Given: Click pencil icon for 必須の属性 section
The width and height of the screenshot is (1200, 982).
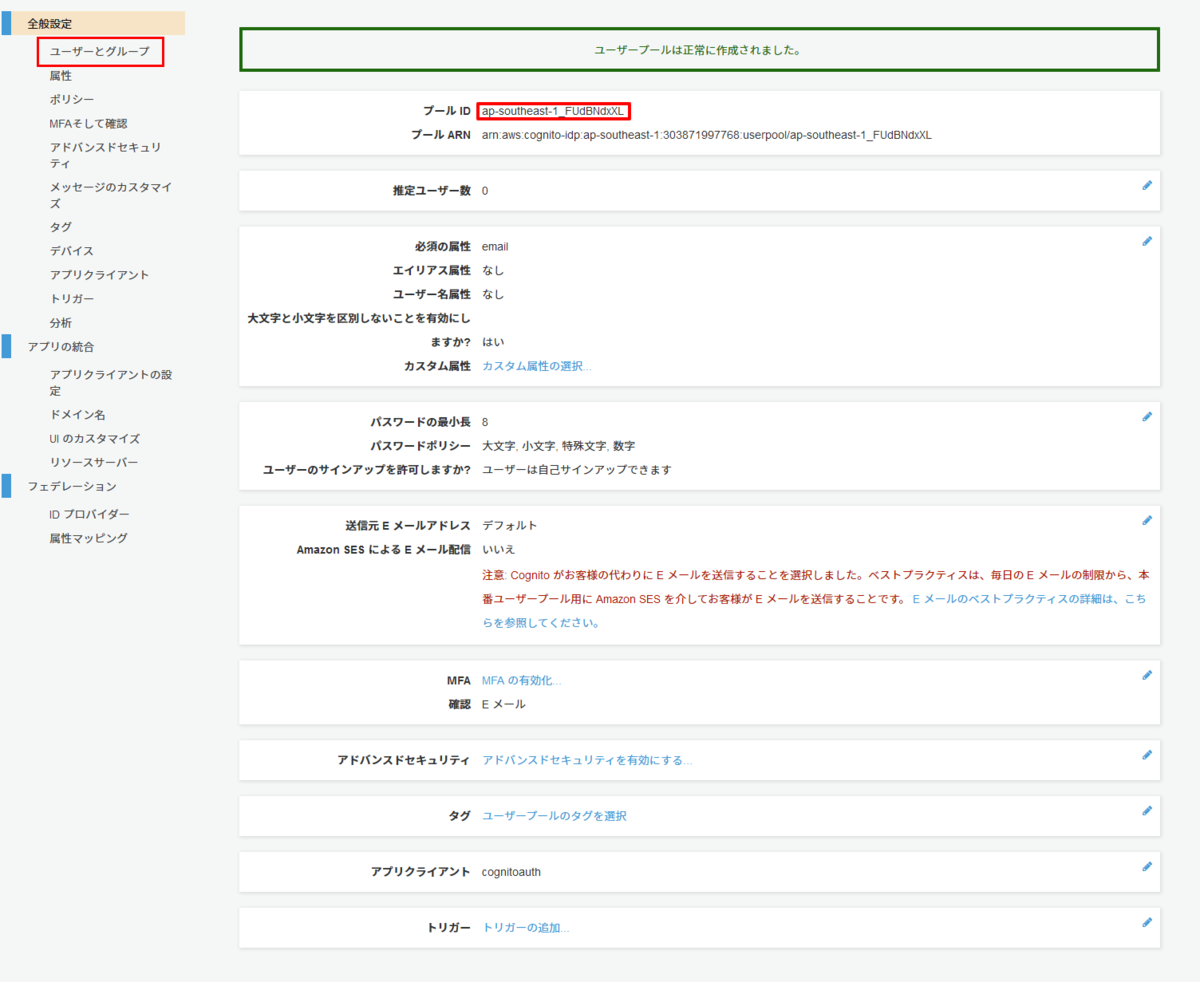Looking at the screenshot, I should (x=1147, y=241).
